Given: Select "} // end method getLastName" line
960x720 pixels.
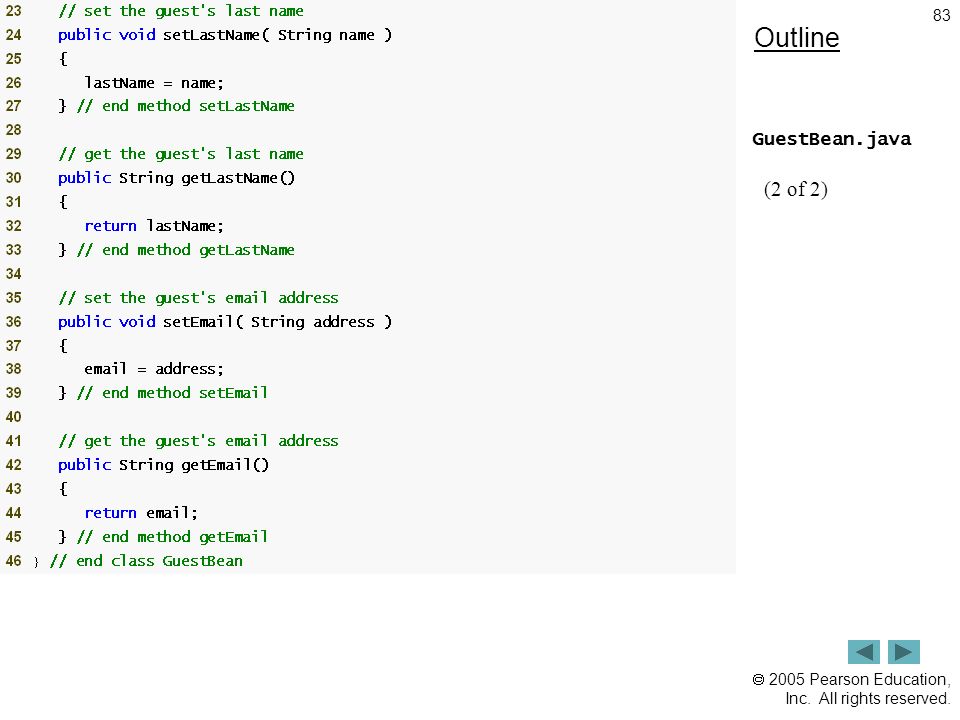Looking at the screenshot, I should [x=176, y=250].
